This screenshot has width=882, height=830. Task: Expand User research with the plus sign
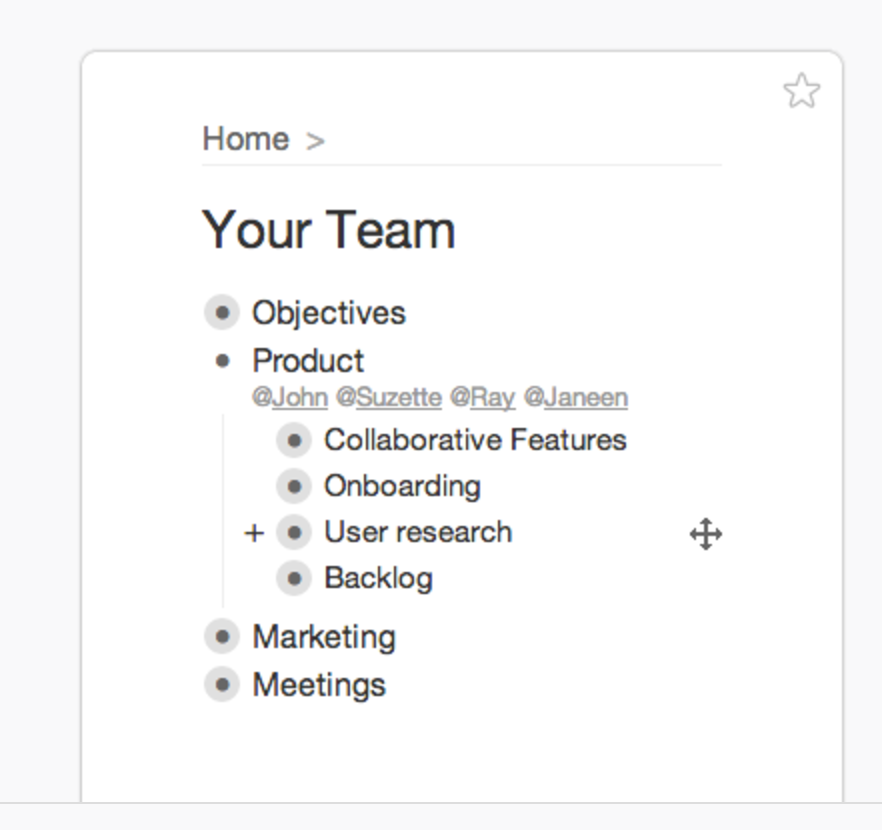click(254, 533)
